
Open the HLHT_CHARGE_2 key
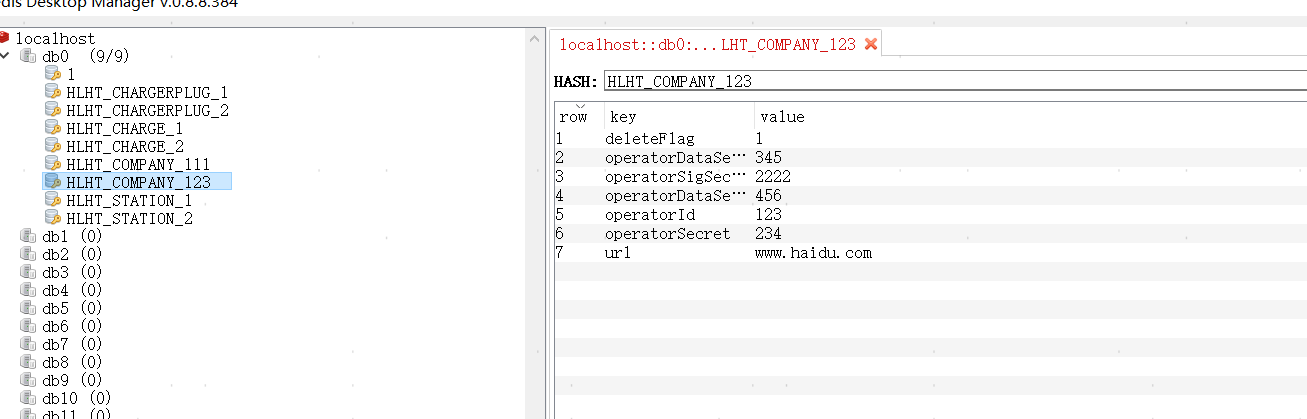click(124, 146)
